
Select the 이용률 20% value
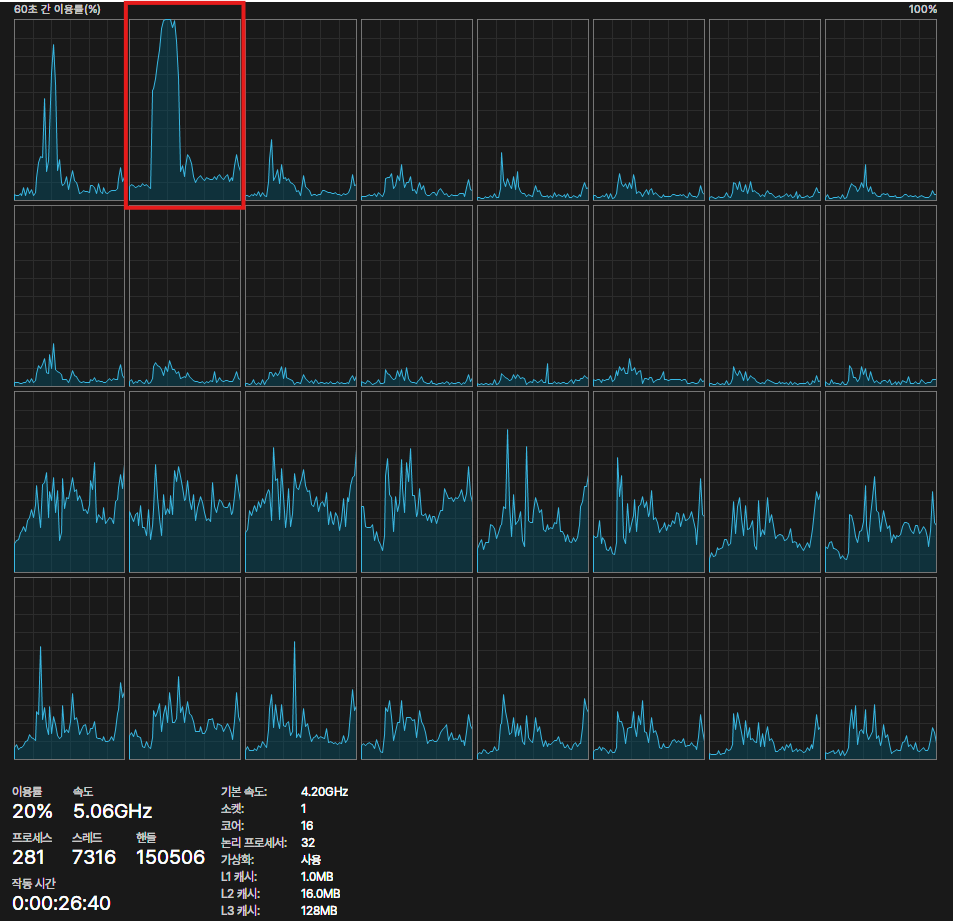coord(32,810)
